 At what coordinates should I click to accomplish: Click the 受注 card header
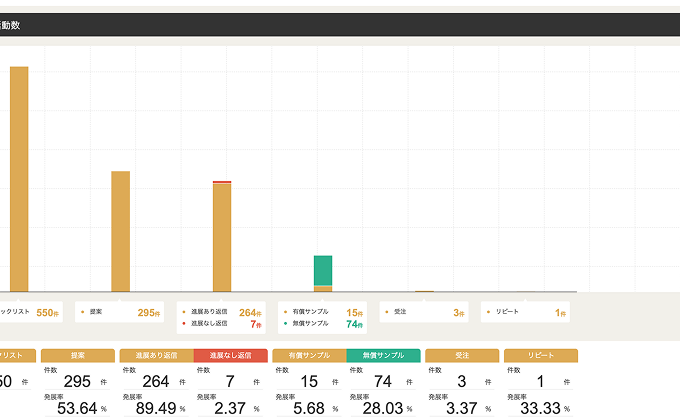coord(461,355)
